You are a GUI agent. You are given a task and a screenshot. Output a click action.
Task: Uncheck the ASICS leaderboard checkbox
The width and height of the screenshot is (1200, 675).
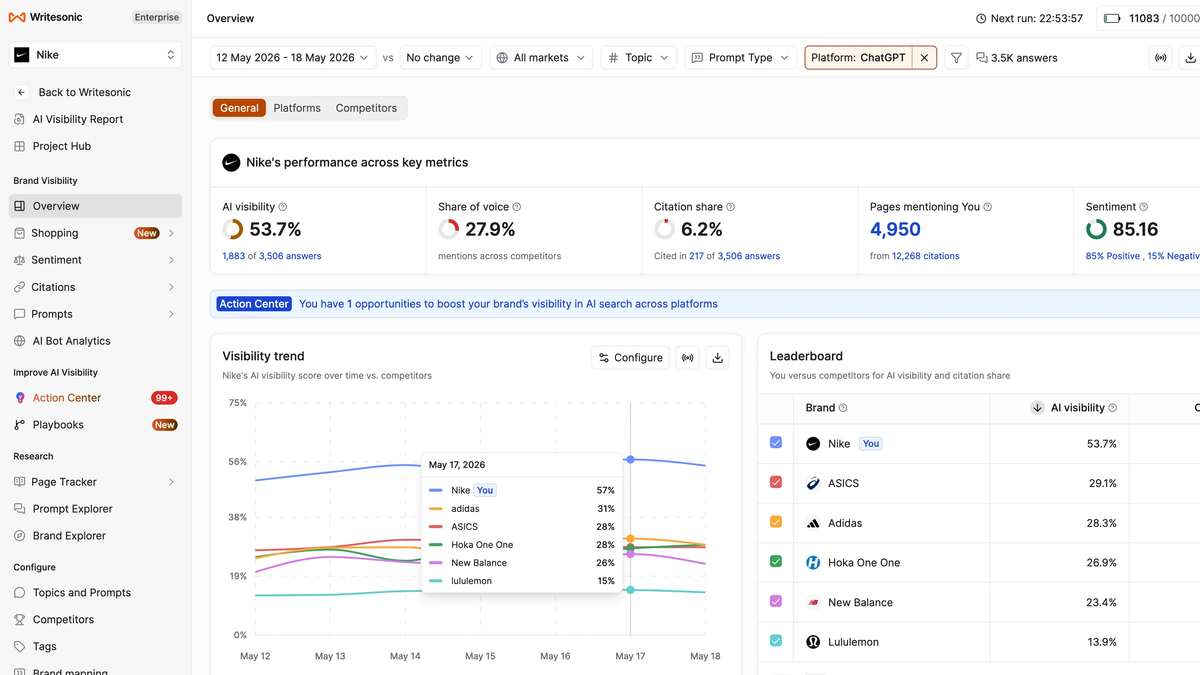pyautogui.click(x=776, y=483)
